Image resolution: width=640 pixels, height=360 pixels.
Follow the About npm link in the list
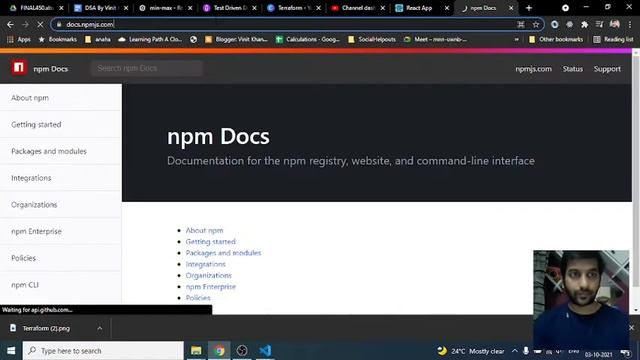204,230
